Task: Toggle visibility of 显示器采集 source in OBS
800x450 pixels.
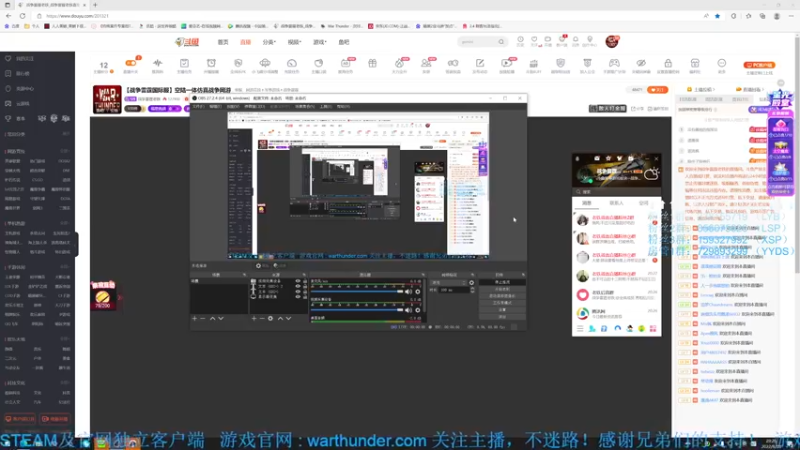Action: click(298, 296)
